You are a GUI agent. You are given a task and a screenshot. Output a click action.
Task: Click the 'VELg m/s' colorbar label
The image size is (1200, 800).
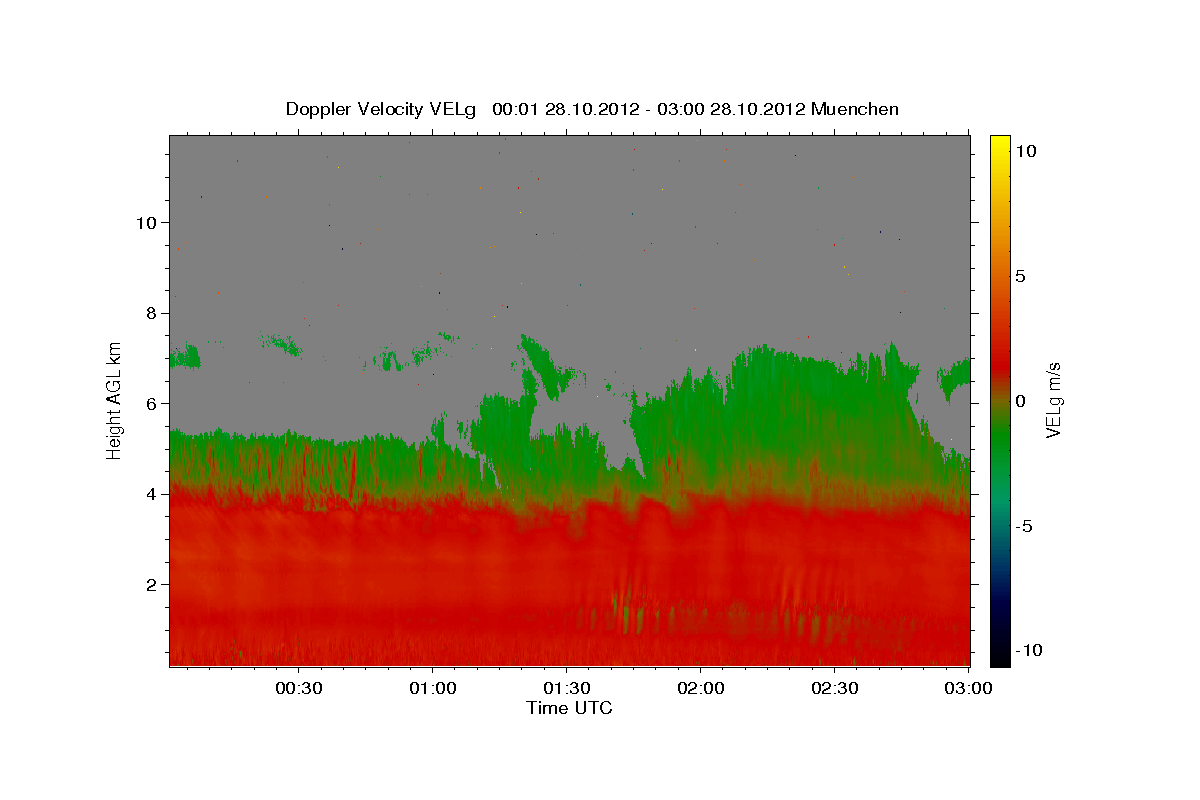click(1054, 398)
